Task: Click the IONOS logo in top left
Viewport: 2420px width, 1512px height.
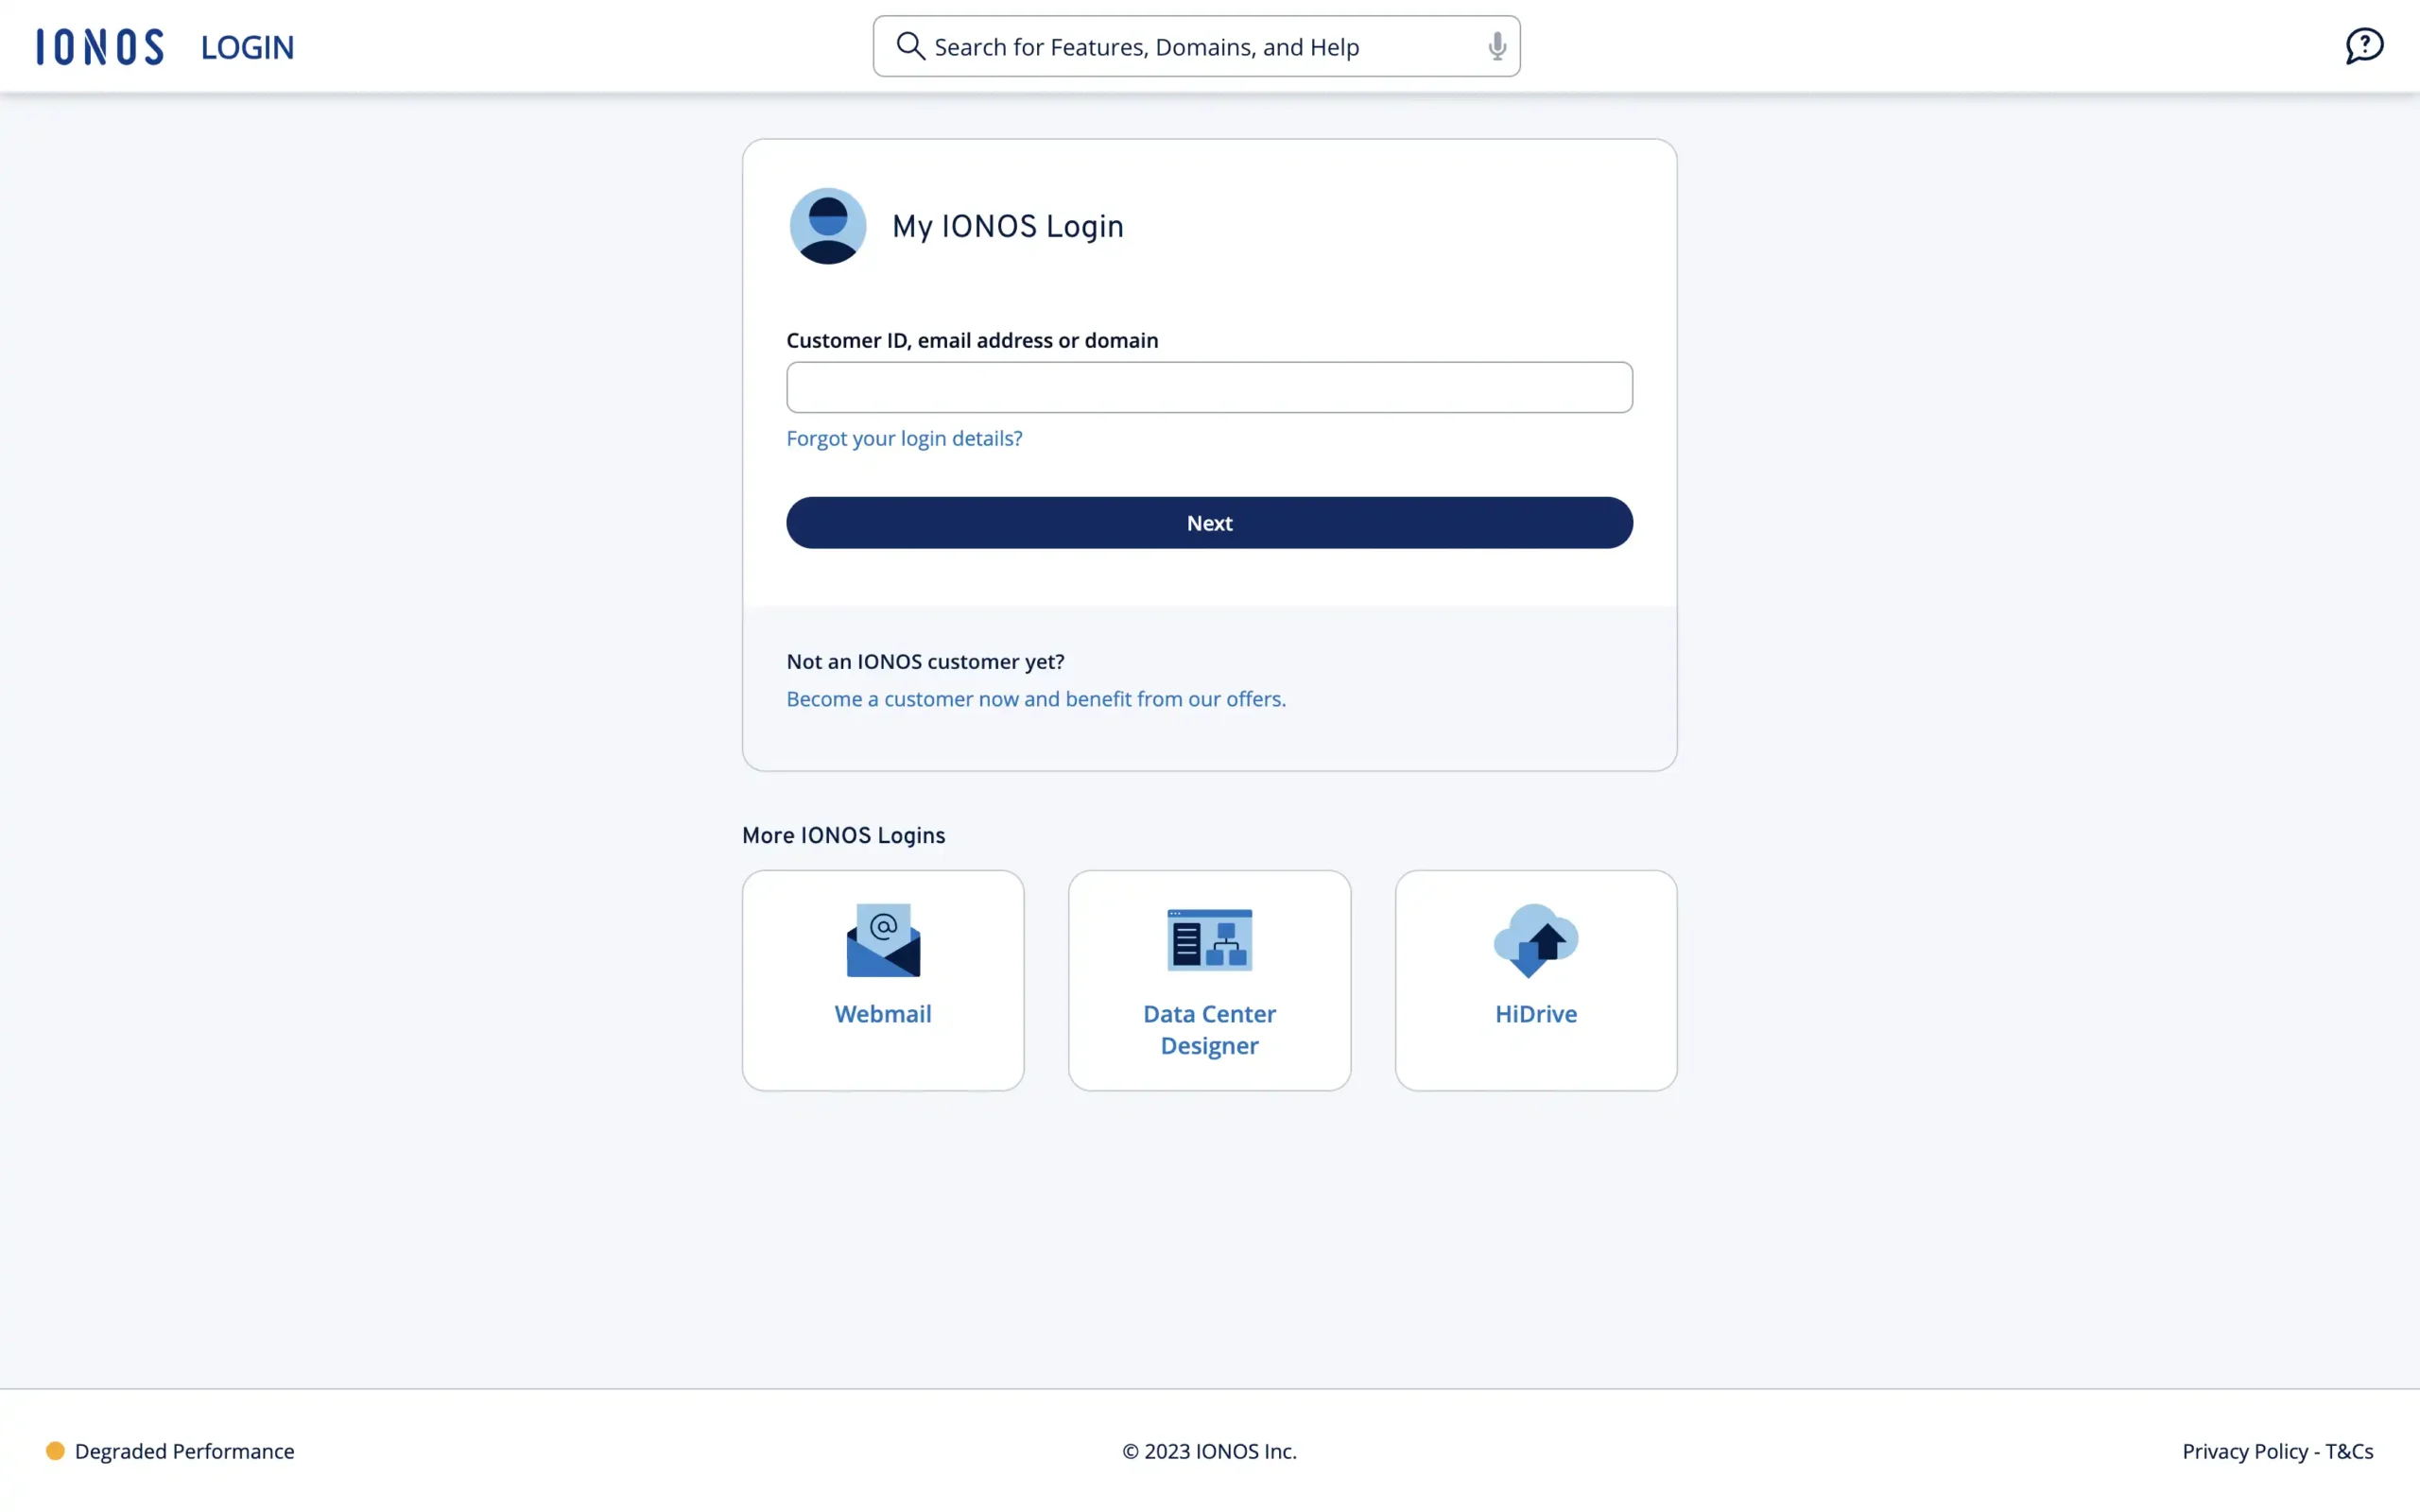Action: coord(99,45)
